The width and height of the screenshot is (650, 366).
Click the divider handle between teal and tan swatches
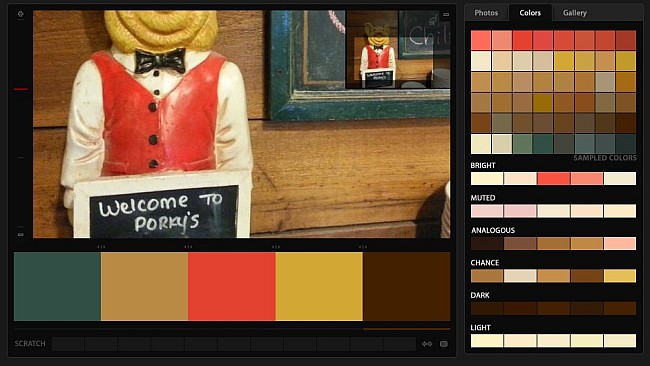point(101,247)
